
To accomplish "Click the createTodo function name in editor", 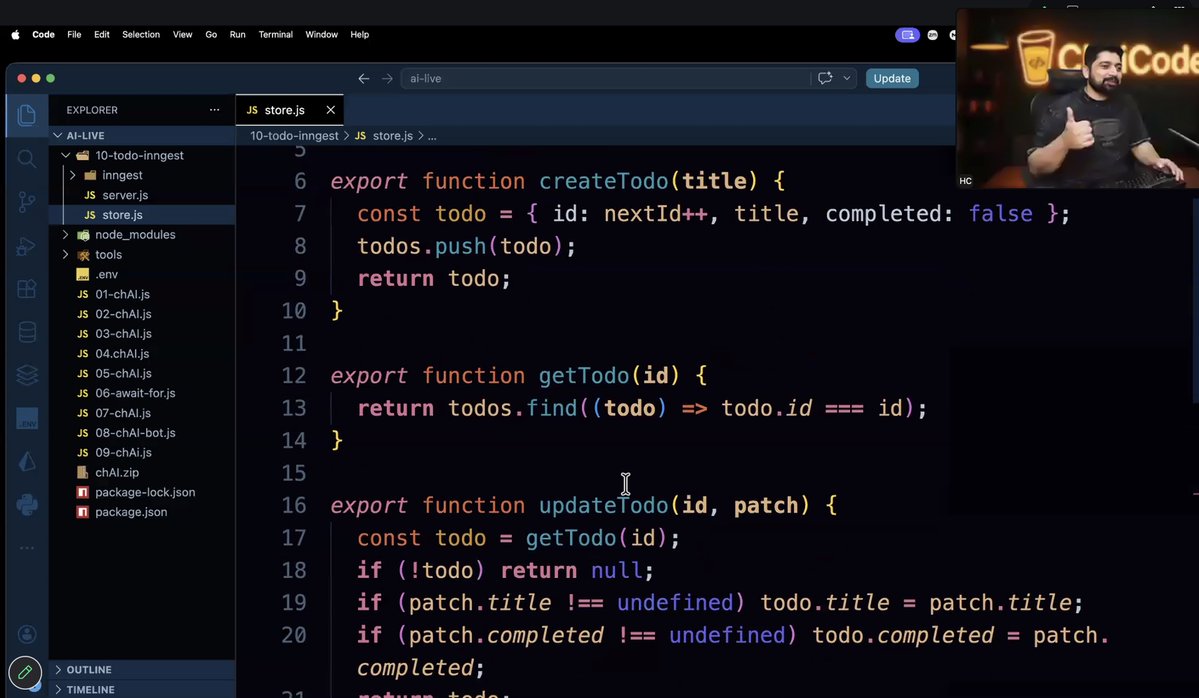I will coord(603,181).
